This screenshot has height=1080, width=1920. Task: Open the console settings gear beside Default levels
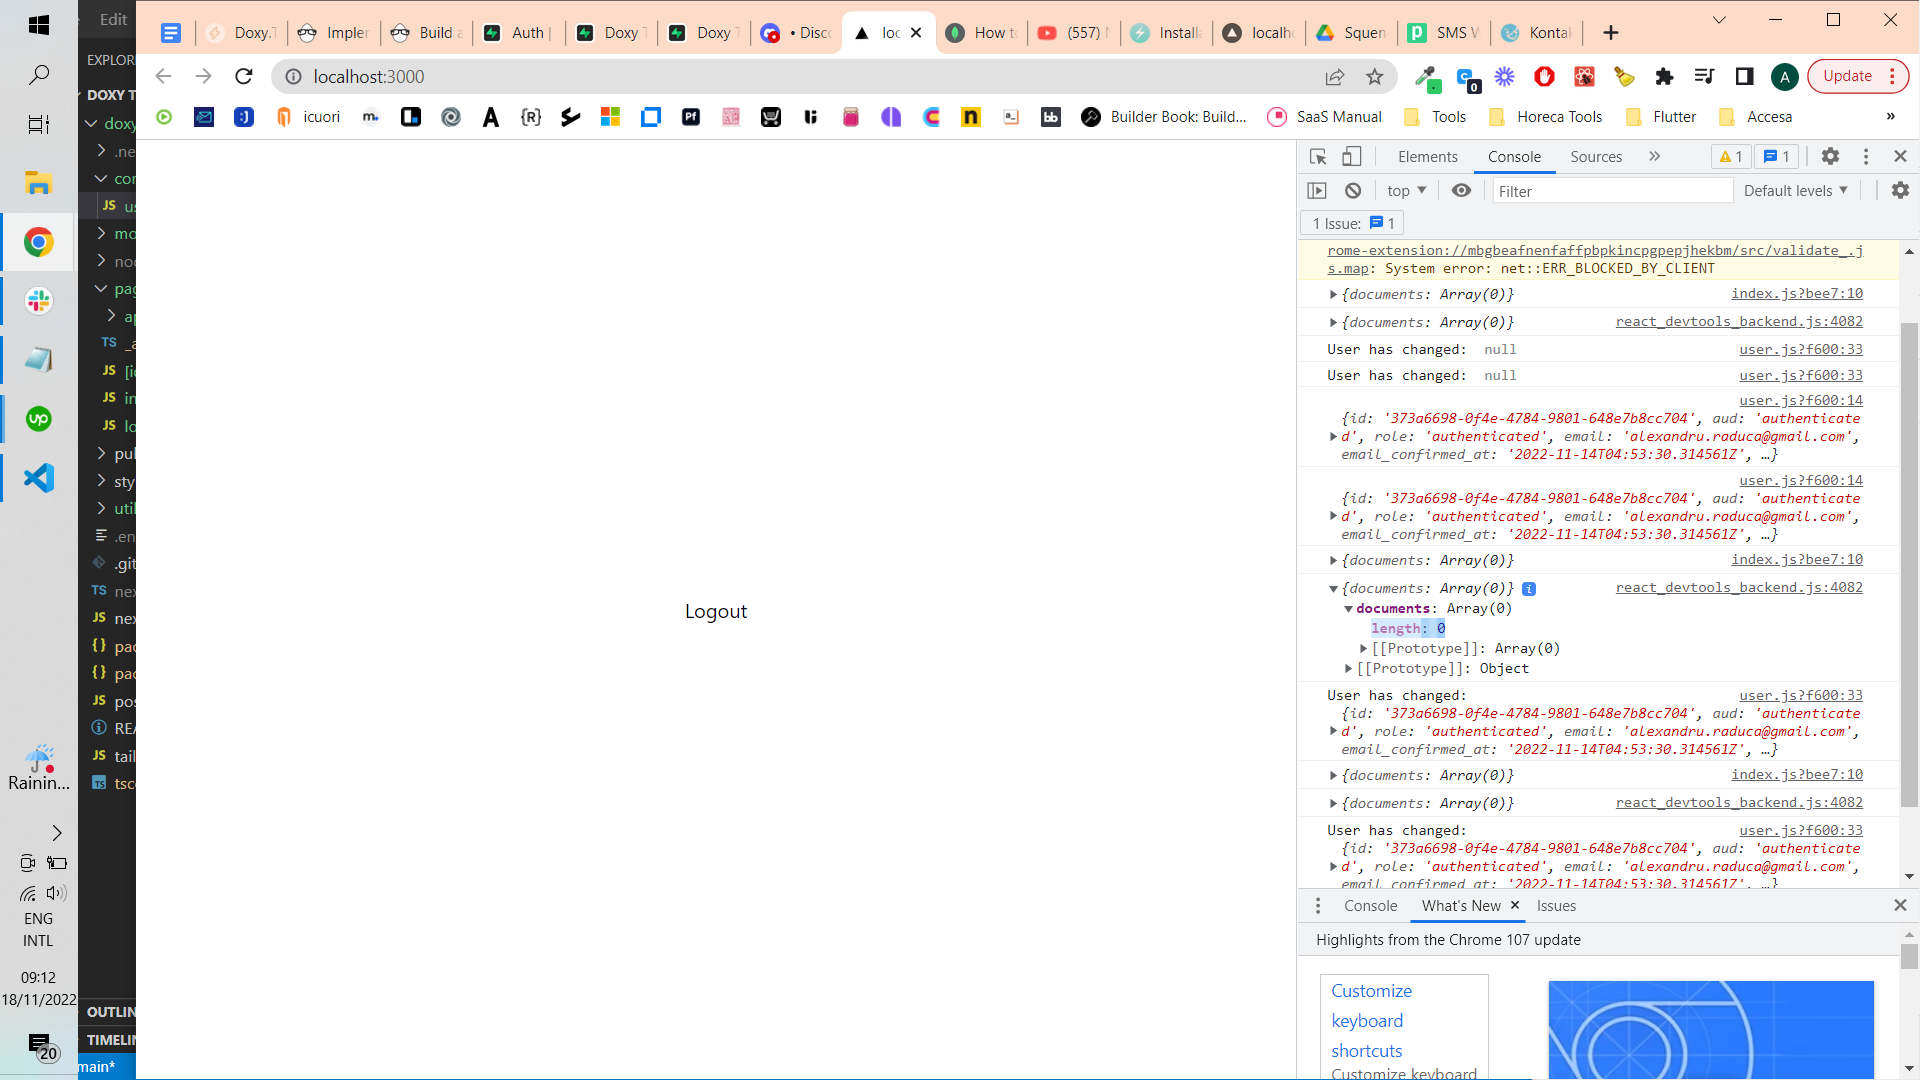tap(1900, 191)
